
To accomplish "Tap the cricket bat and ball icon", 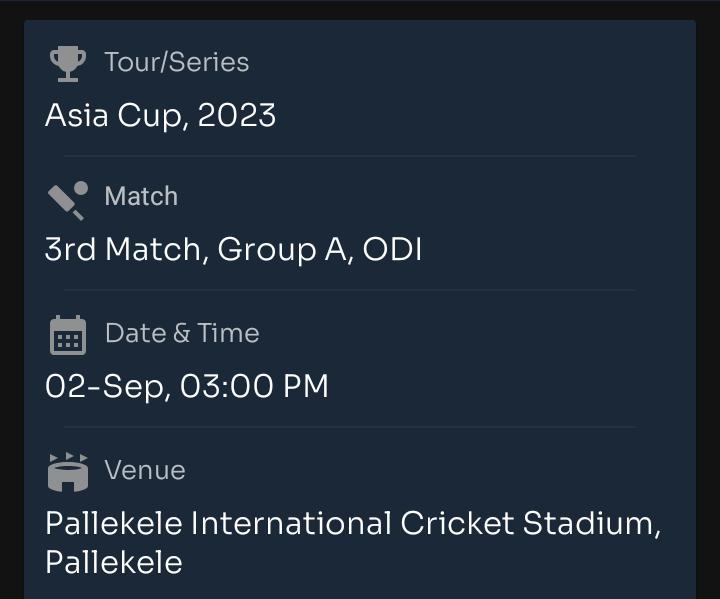I will [68, 199].
